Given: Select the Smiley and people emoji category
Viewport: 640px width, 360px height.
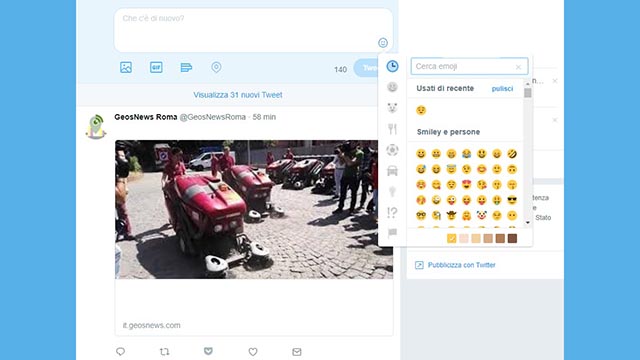Looking at the screenshot, I should pos(392,87).
